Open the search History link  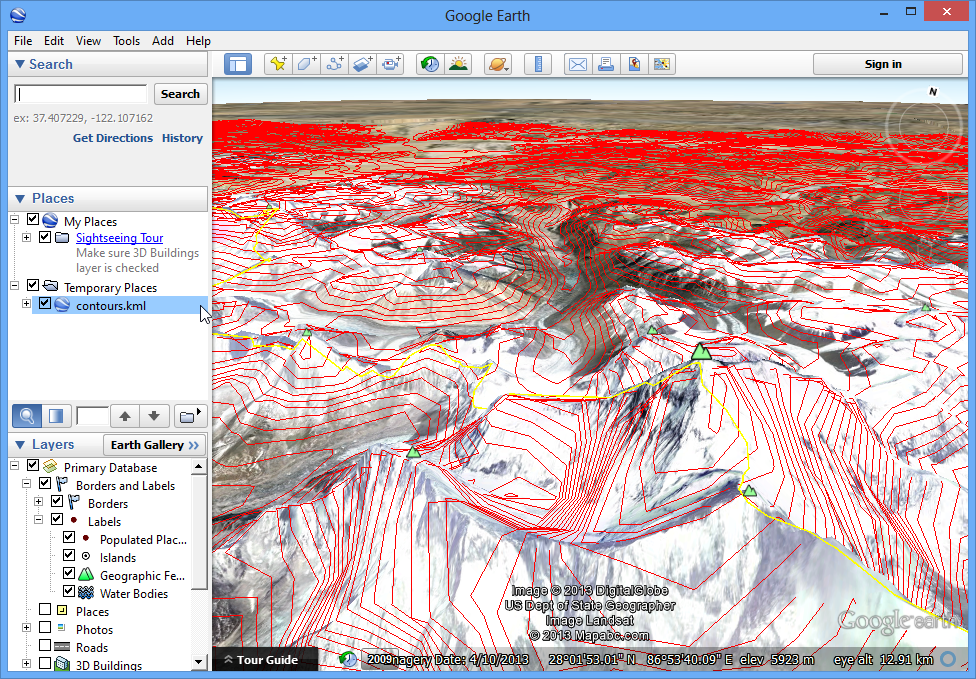(x=182, y=138)
